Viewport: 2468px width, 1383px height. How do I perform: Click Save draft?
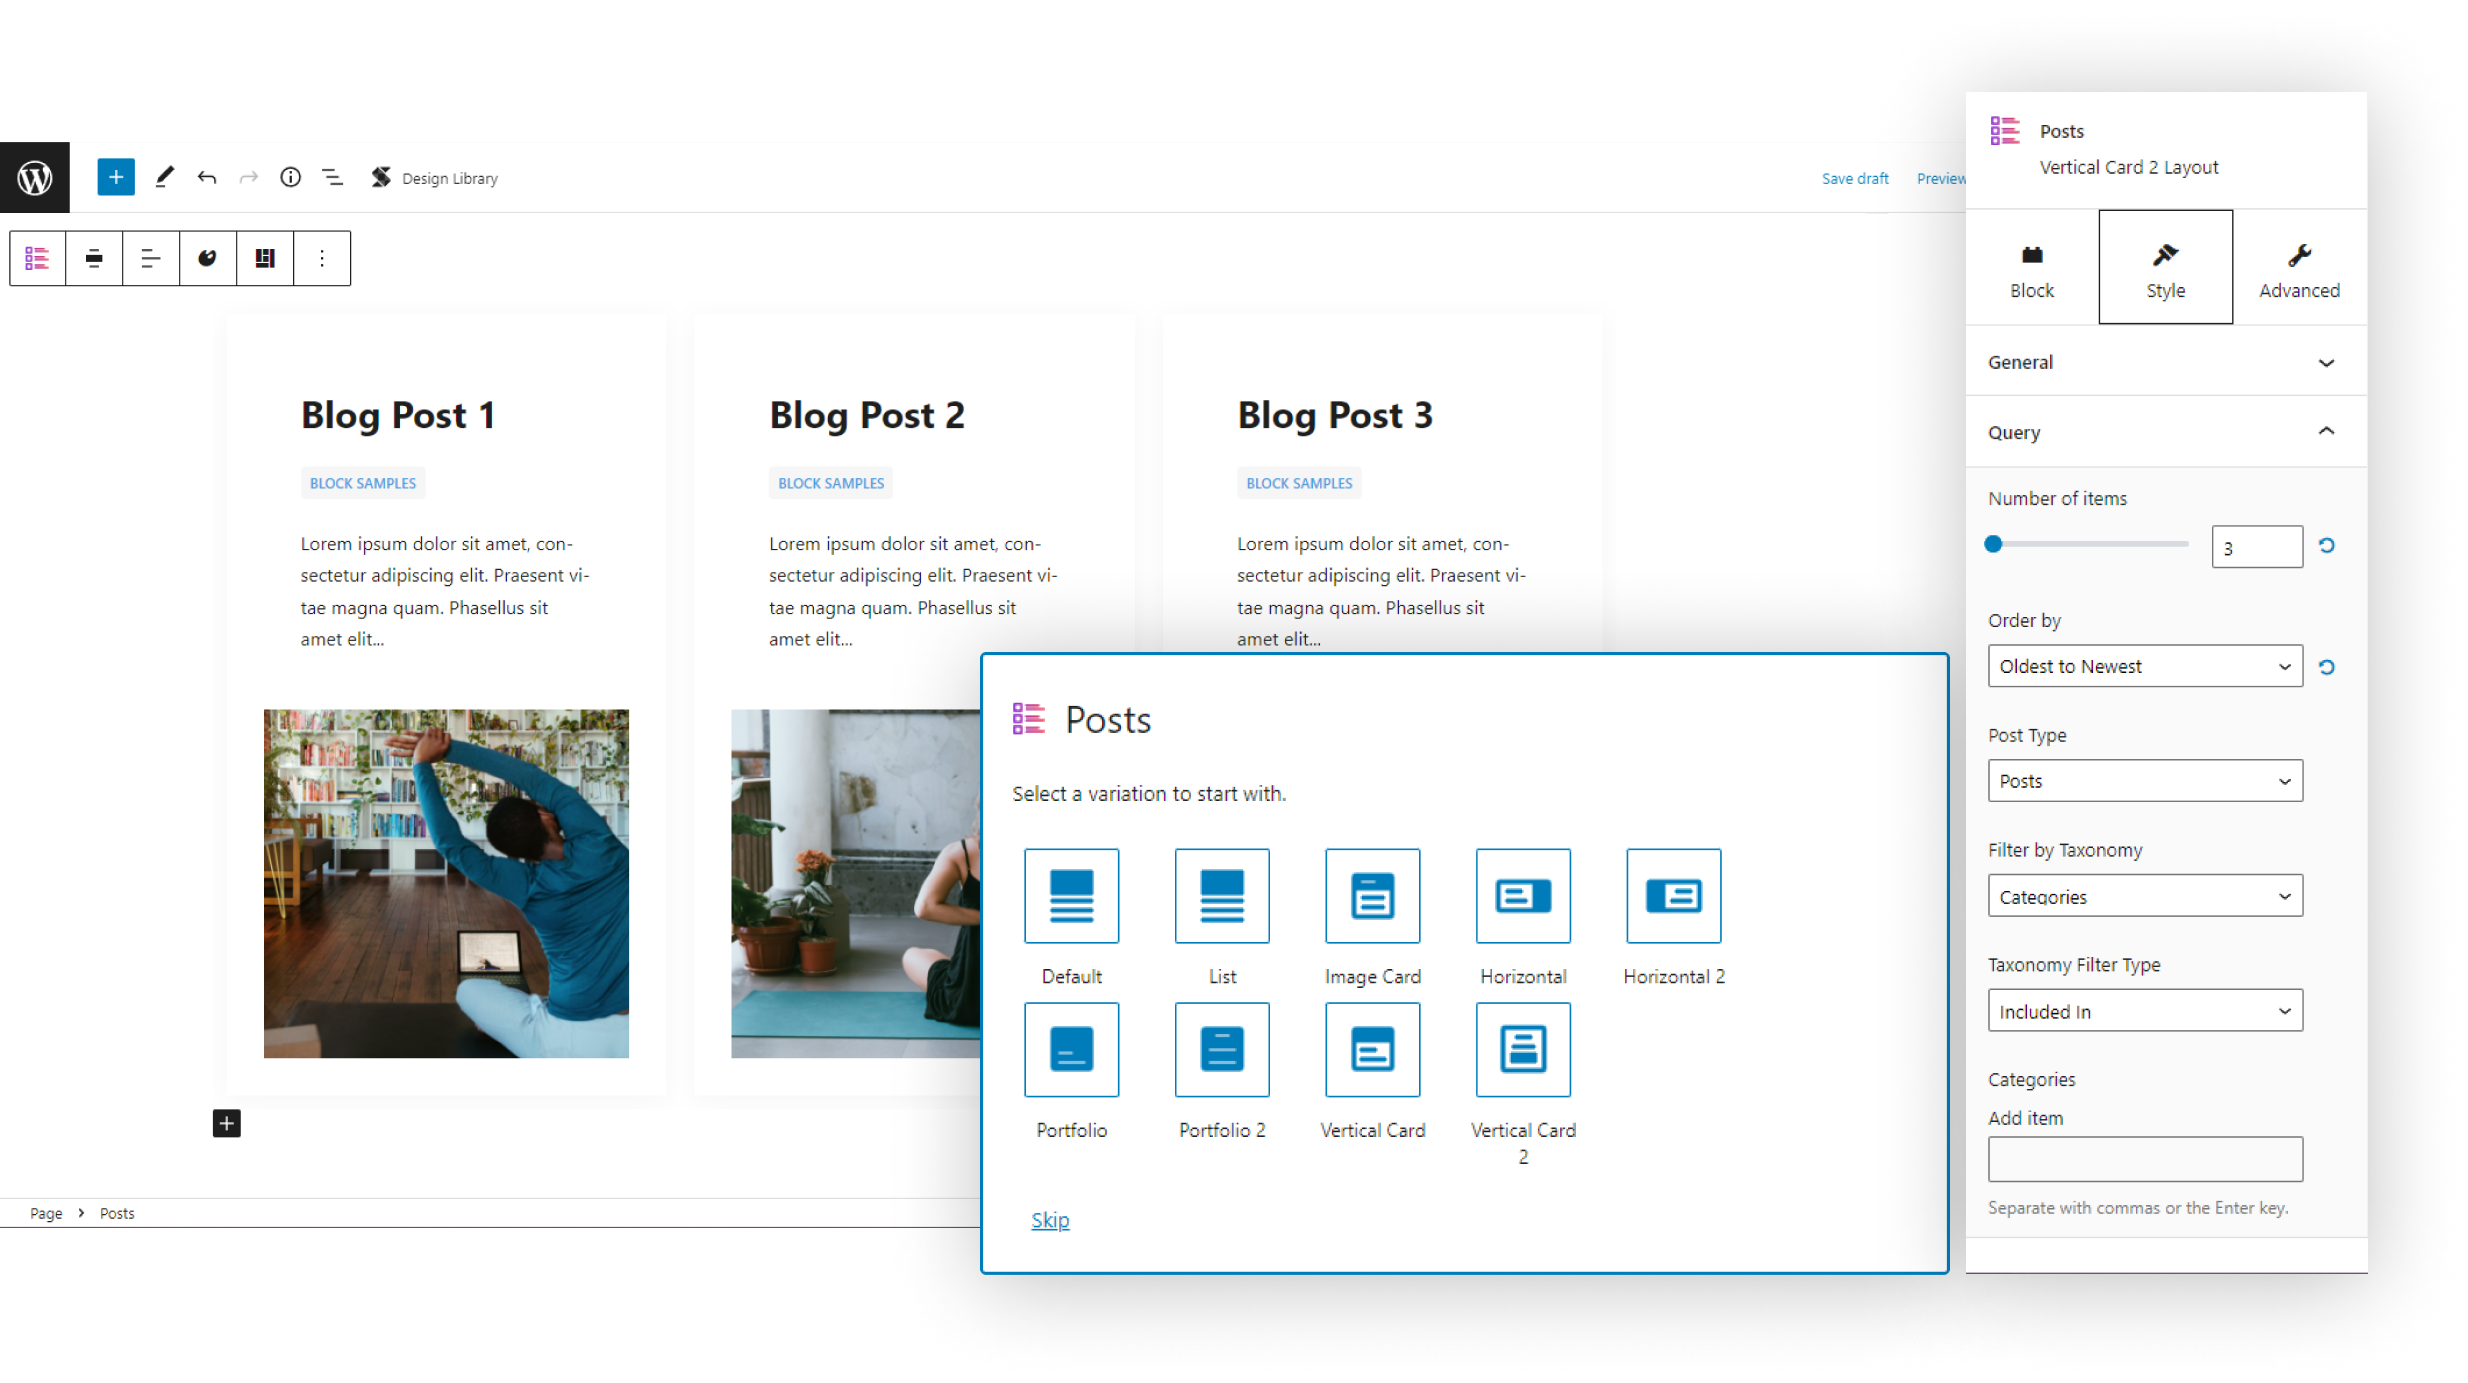pyautogui.click(x=1854, y=179)
